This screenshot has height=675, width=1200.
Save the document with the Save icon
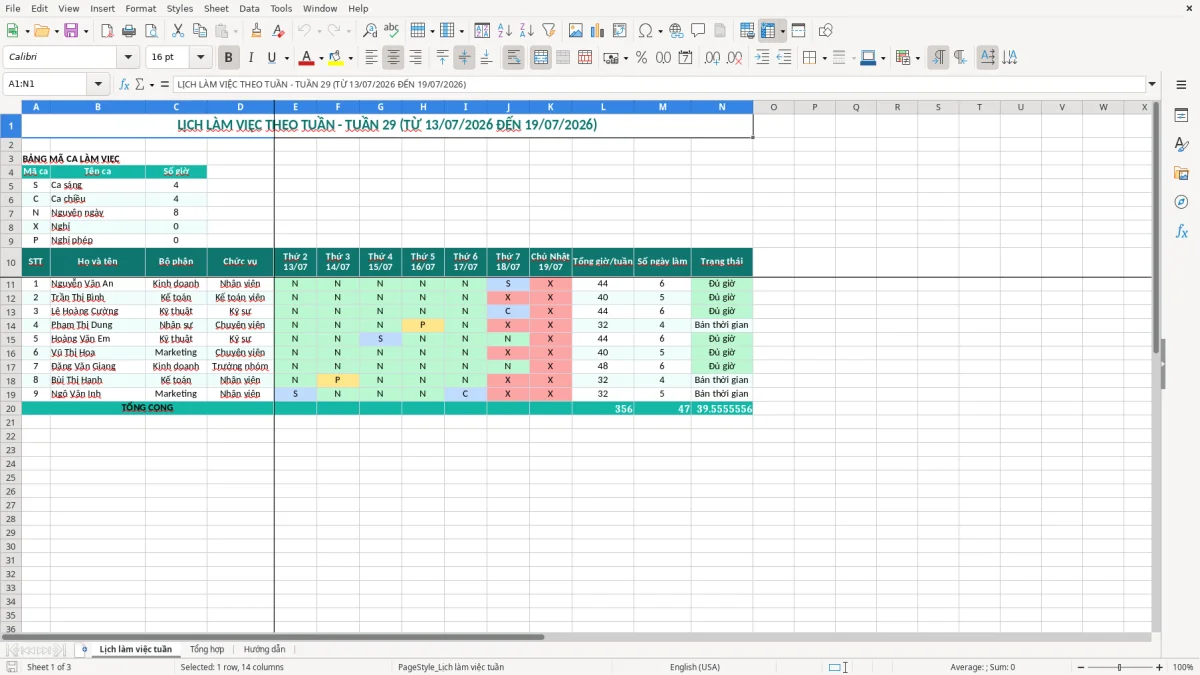point(71,31)
